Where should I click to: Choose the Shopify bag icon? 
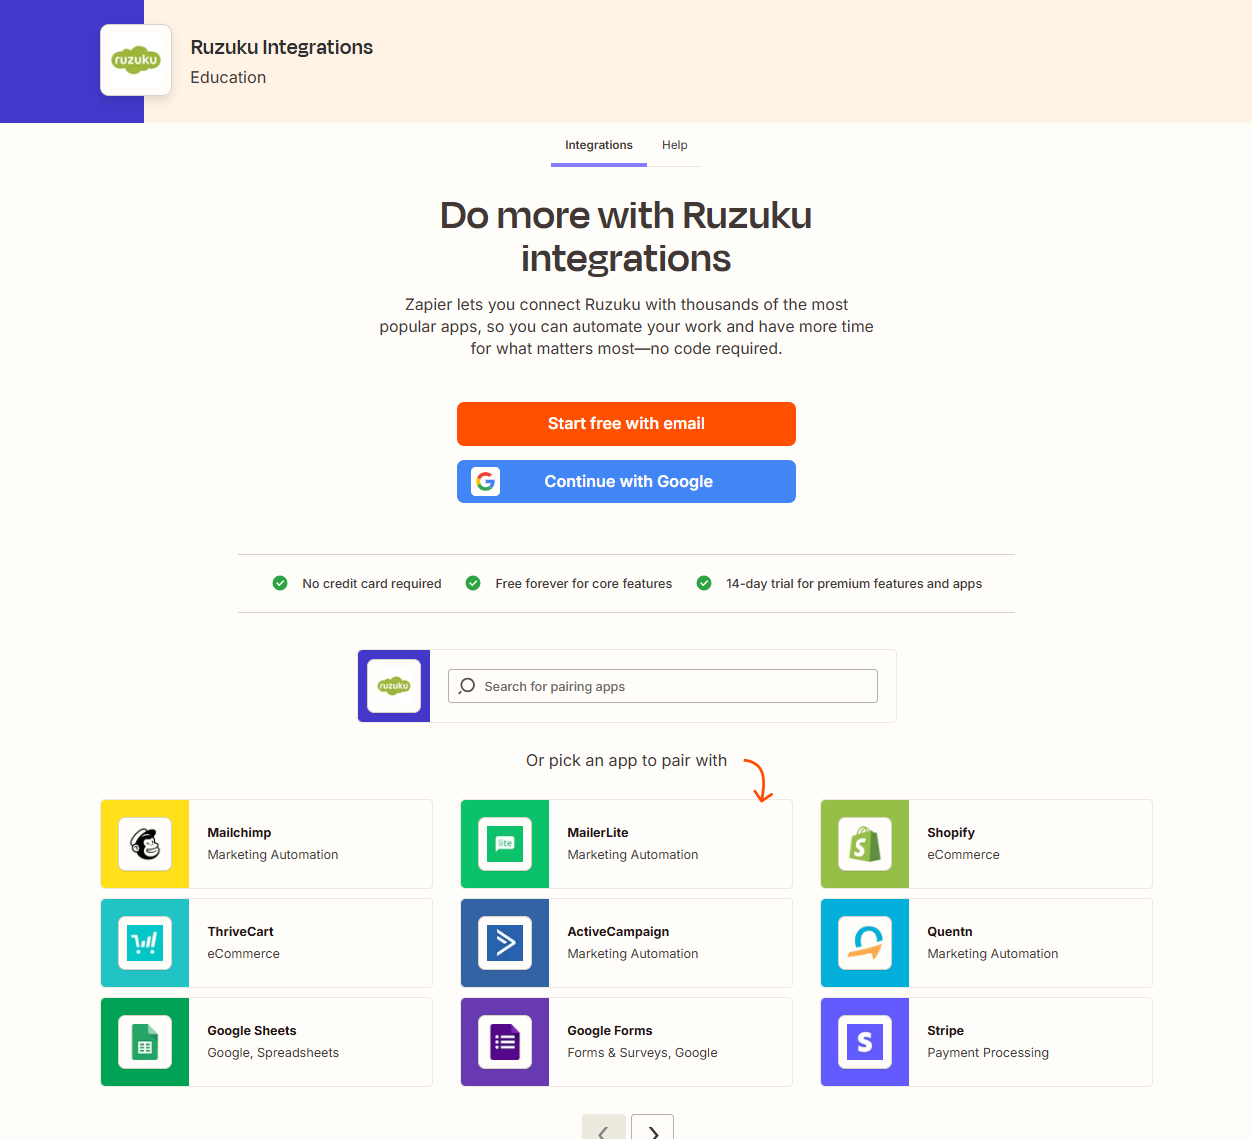tap(865, 844)
